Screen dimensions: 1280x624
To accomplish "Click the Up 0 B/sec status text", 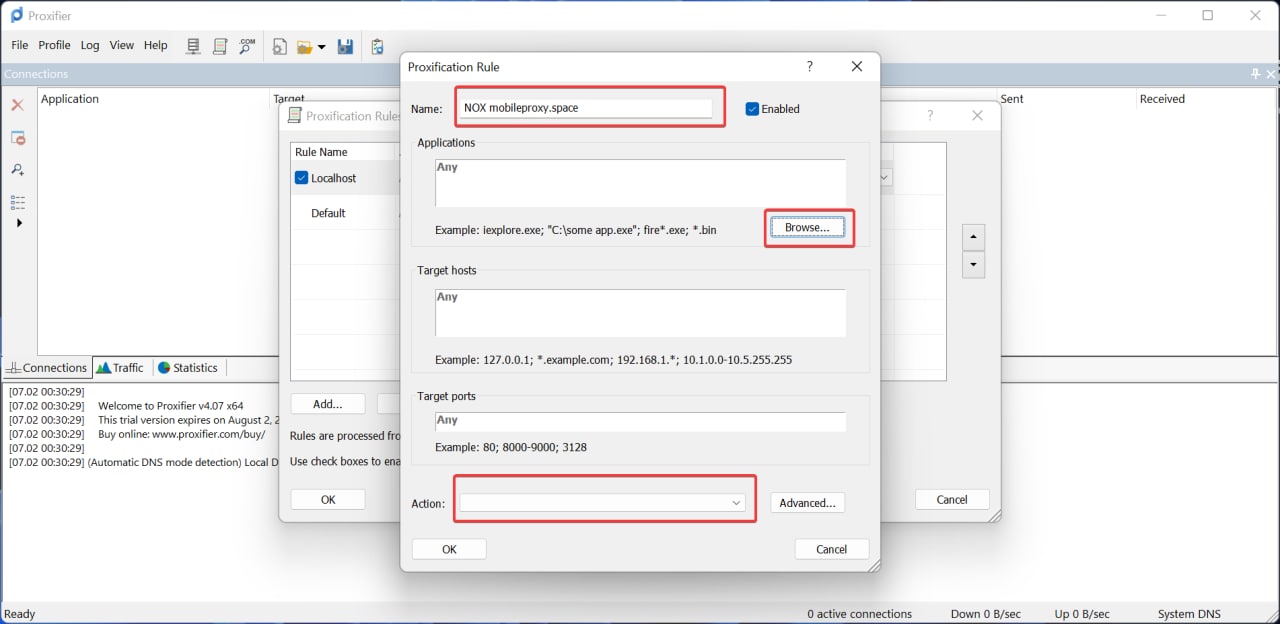I will pyautogui.click(x=1082, y=614).
